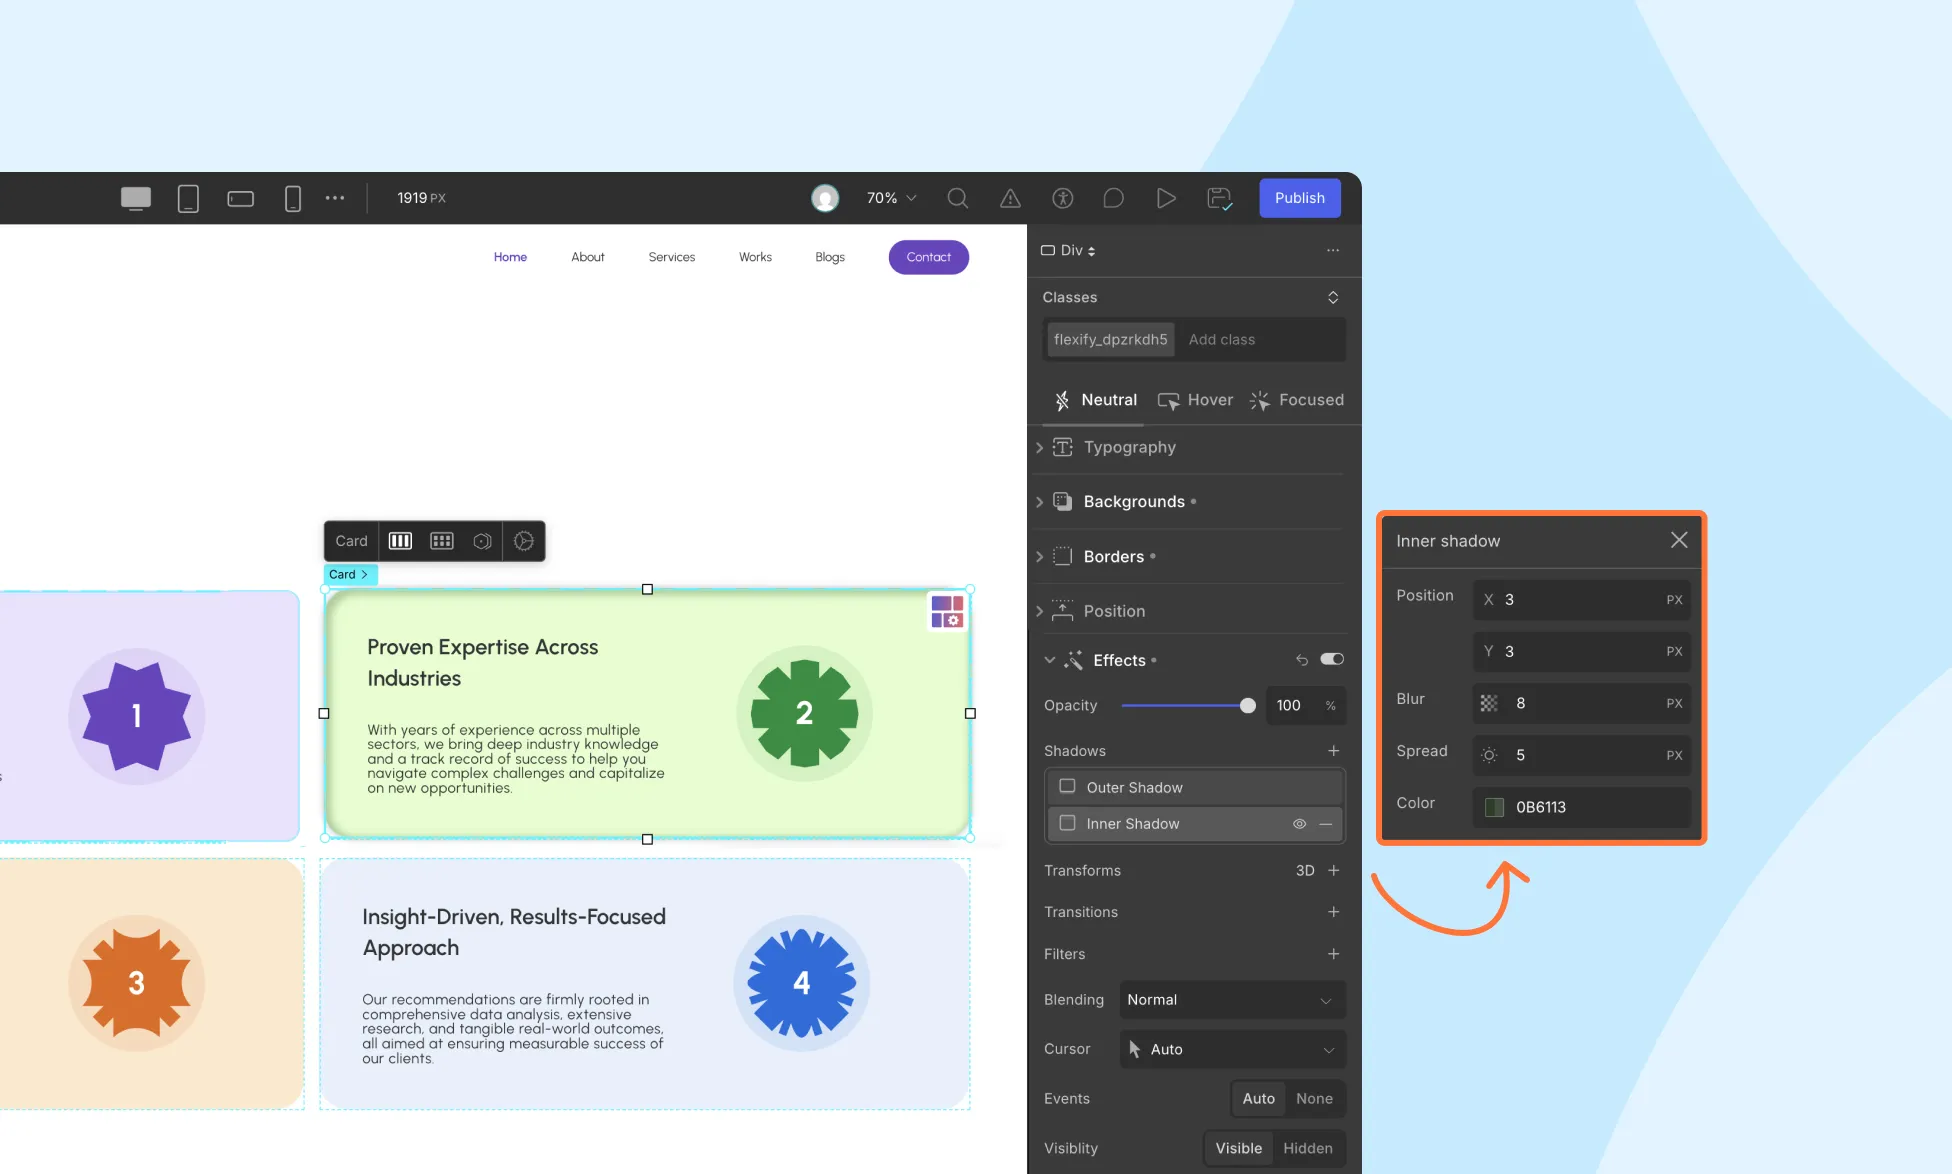Open the accessibility checker icon
The width and height of the screenshot is (1952, 1174).
[1062, 198]
